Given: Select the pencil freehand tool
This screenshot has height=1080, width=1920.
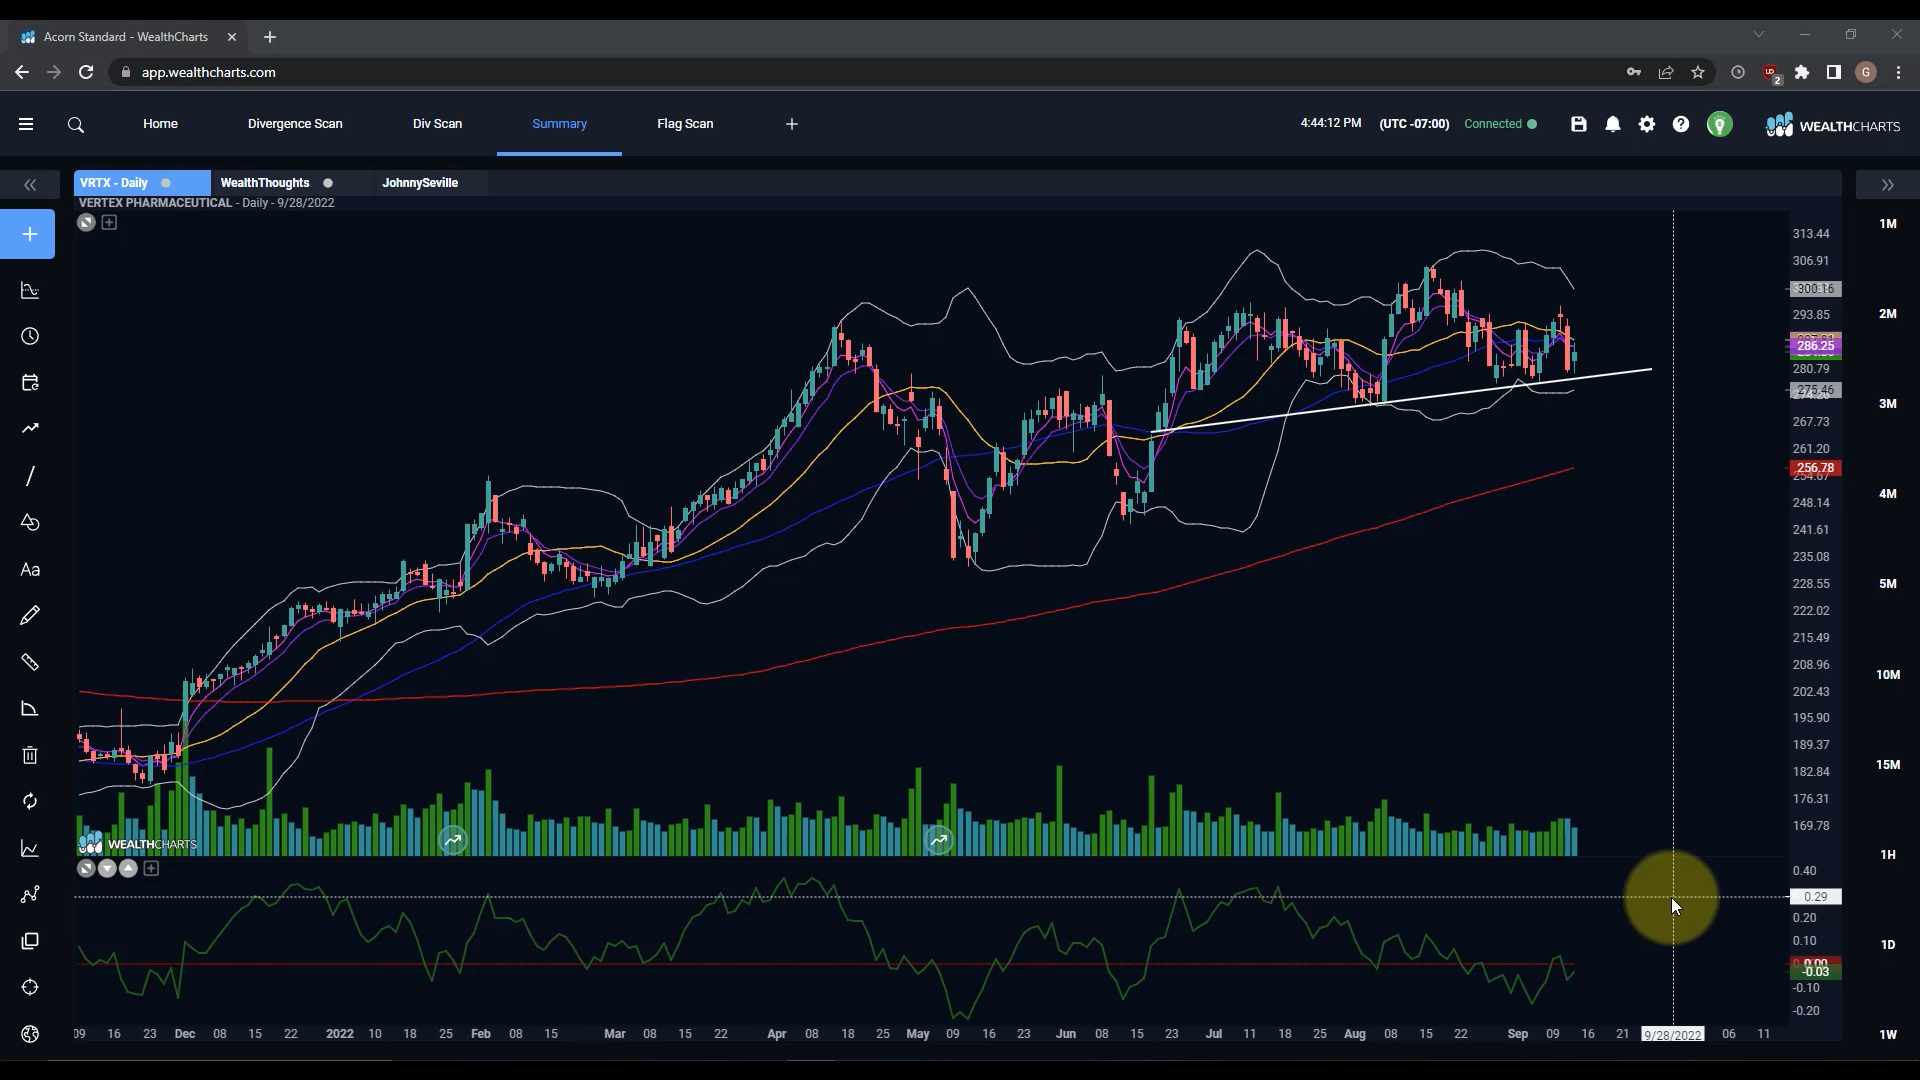Looking at the screenshot, I should click(30, 615).
